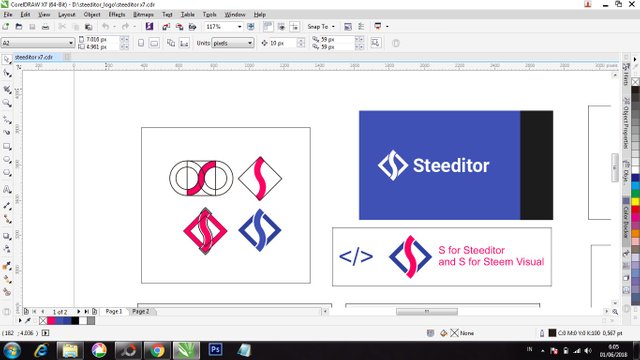Switch to the Page 2 tab
This screenshot has width=640, height=360.
[x=140, y=311]
